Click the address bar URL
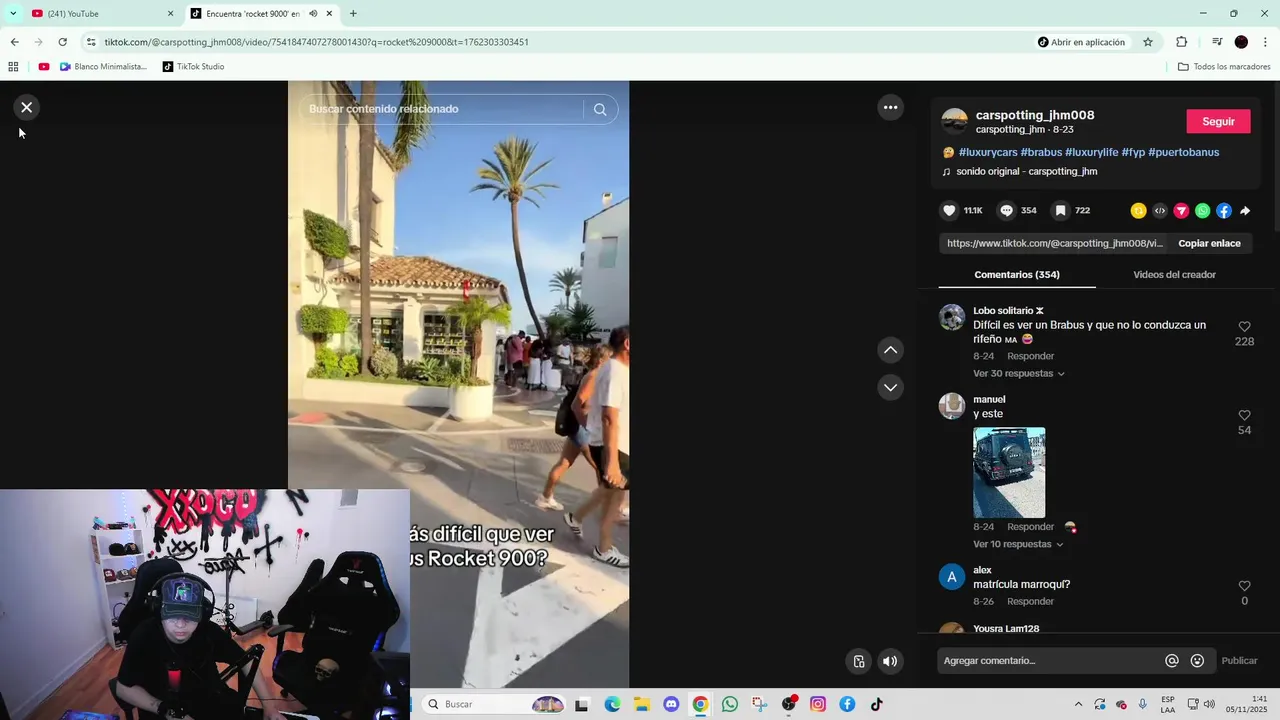This screenshot has width=1280, height=720. (316, 42)
